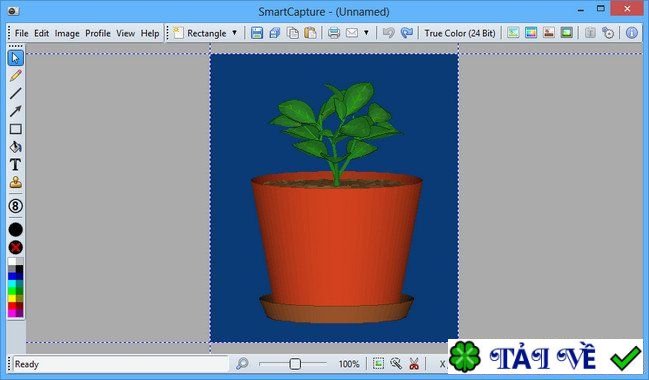Pick the white palette swatch
Viewport: 649px width, 380px height.
(x=12, y=262)
